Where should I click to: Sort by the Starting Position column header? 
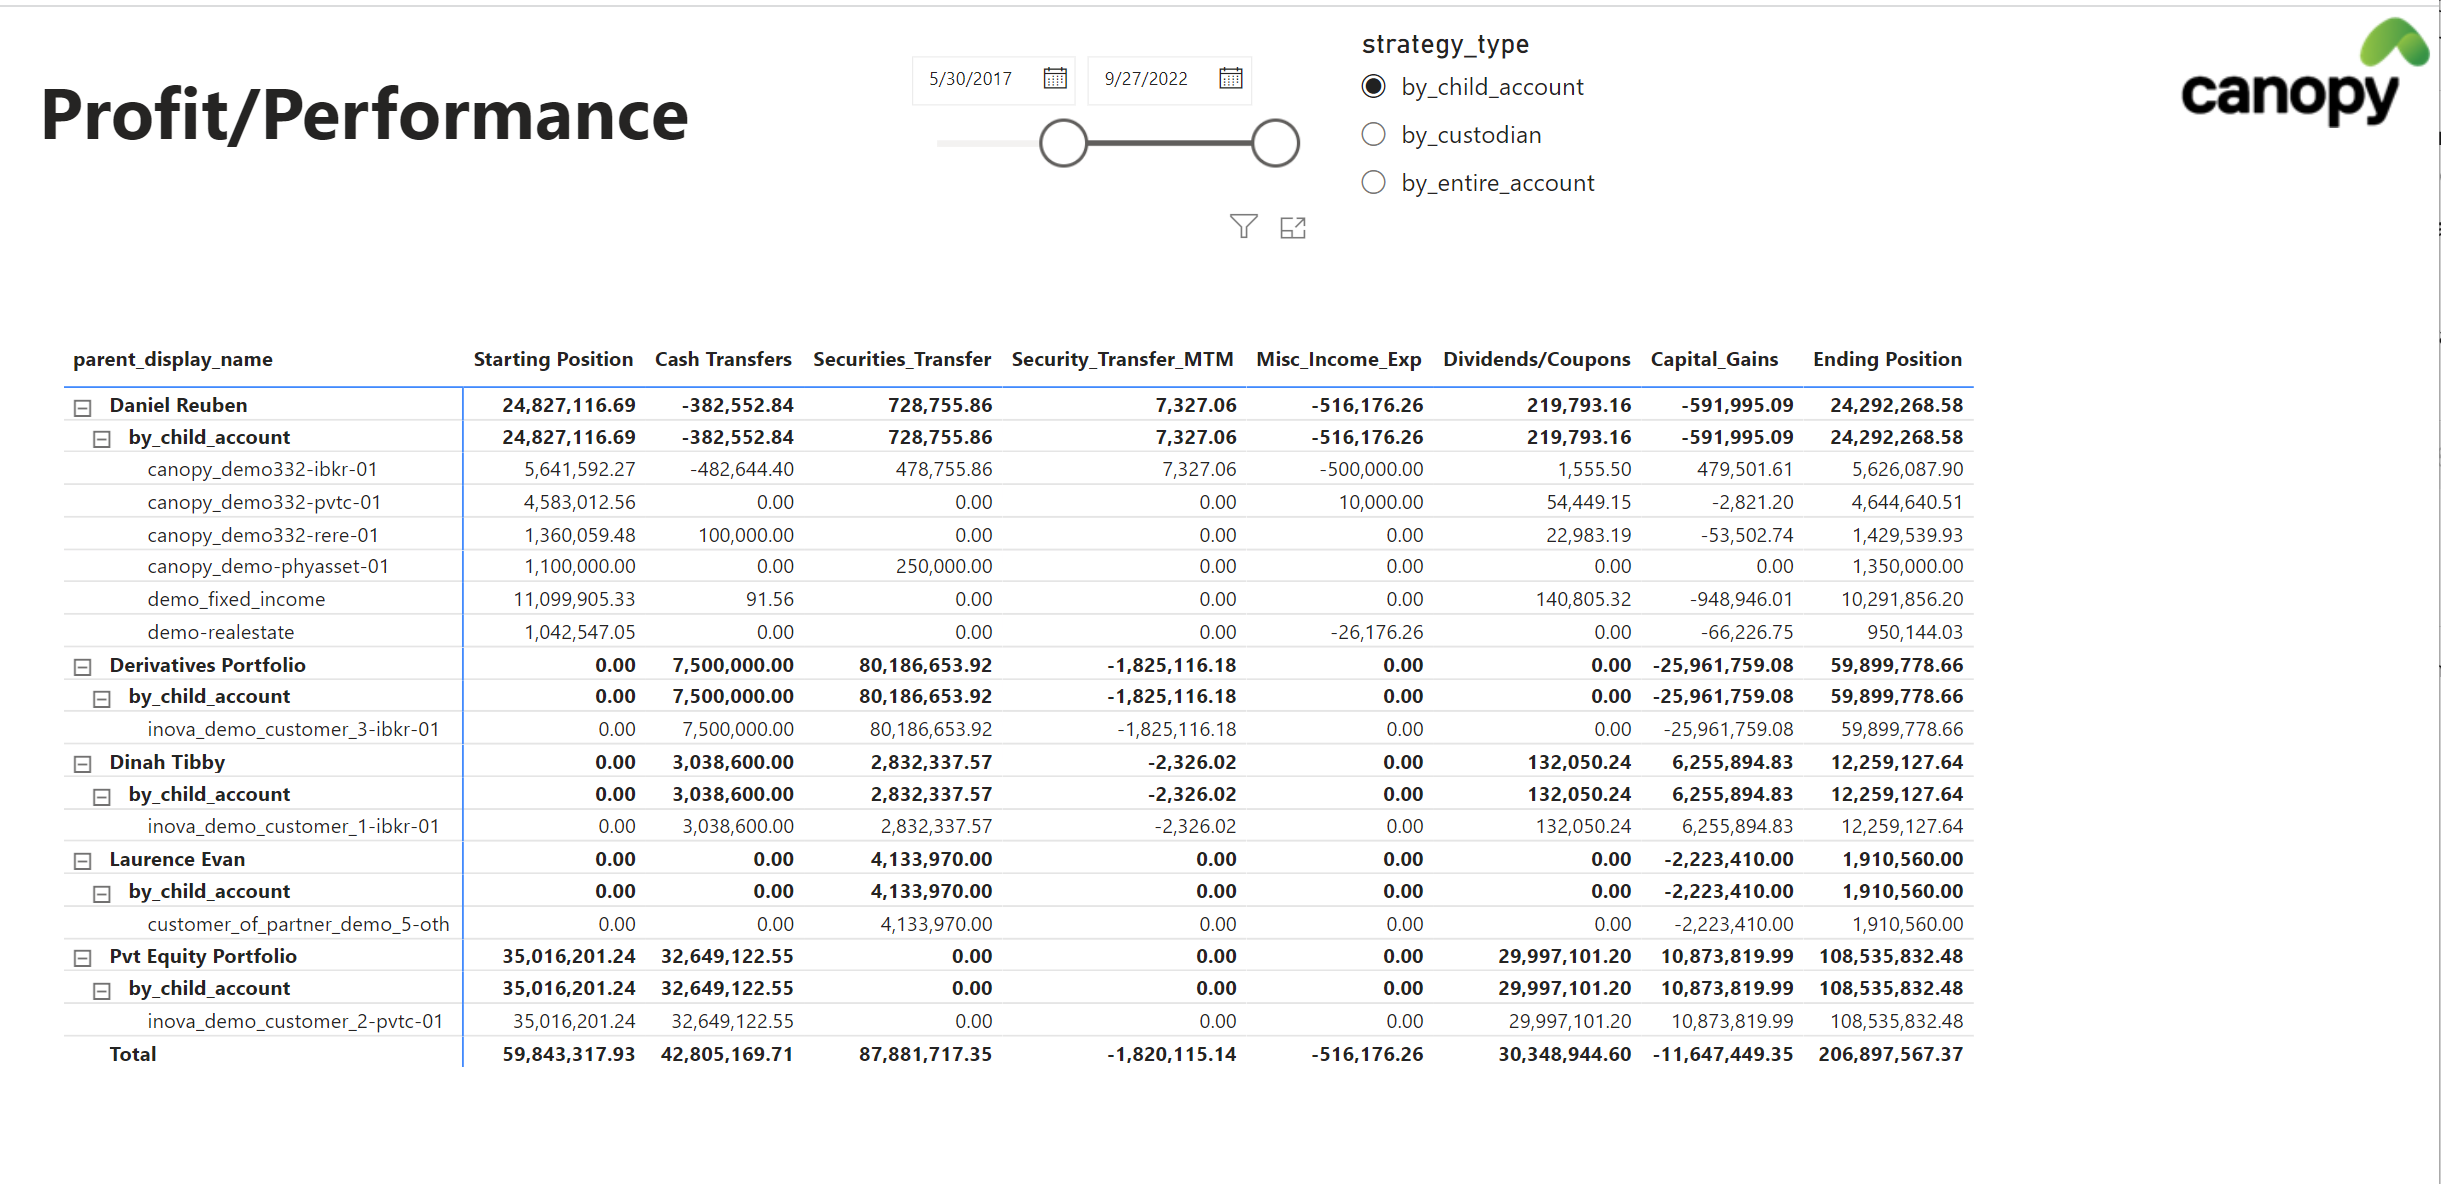pos(552,359)
